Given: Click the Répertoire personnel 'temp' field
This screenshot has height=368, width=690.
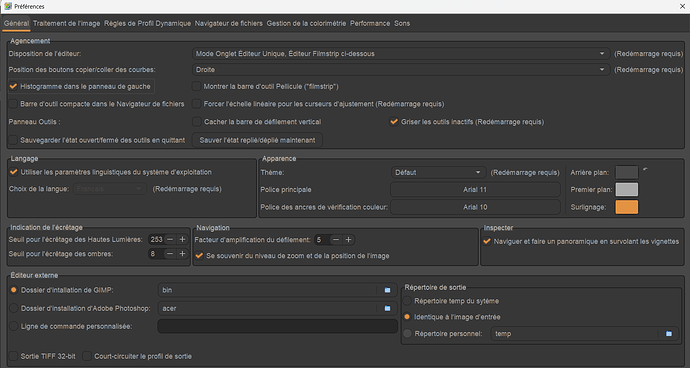Looking at the screenshot, I should [x=575, y=334].
